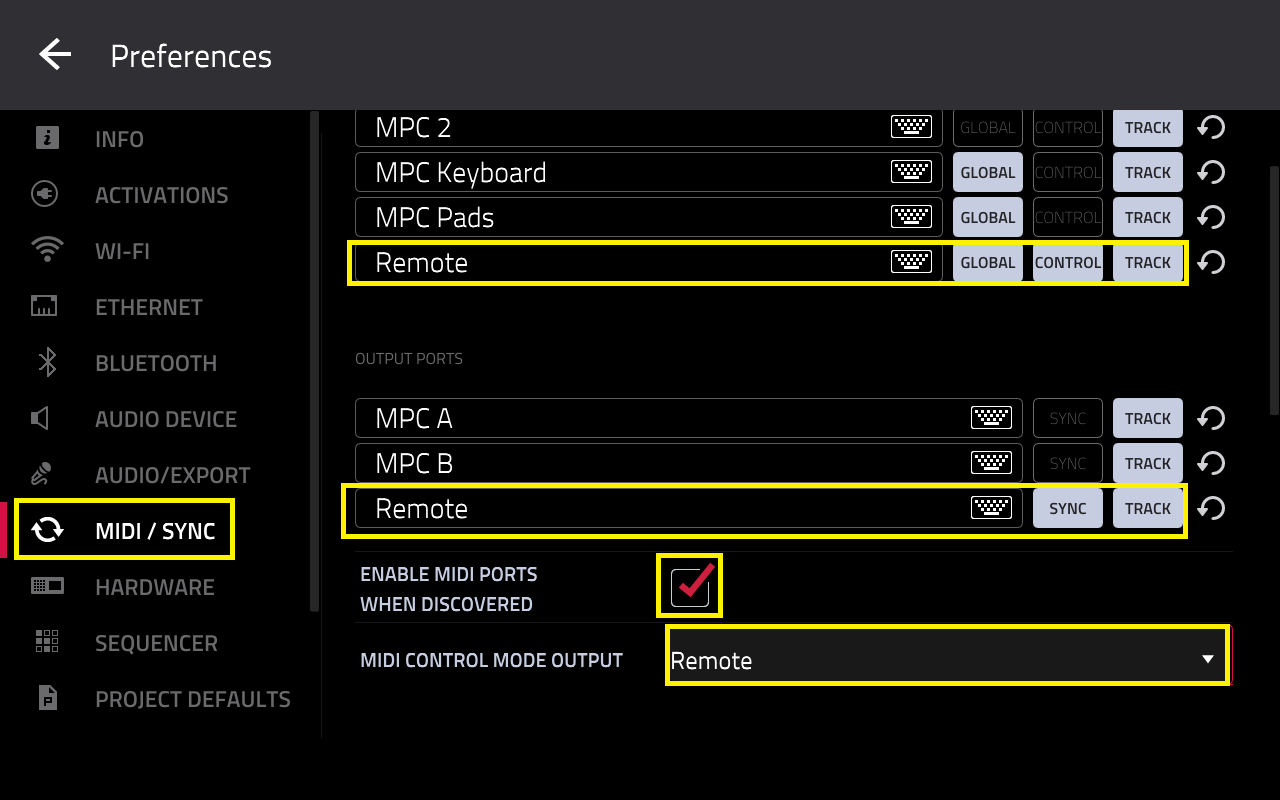Open the INFO preferences section
This screenshot has width=1280, height=800.
point(119,139)
